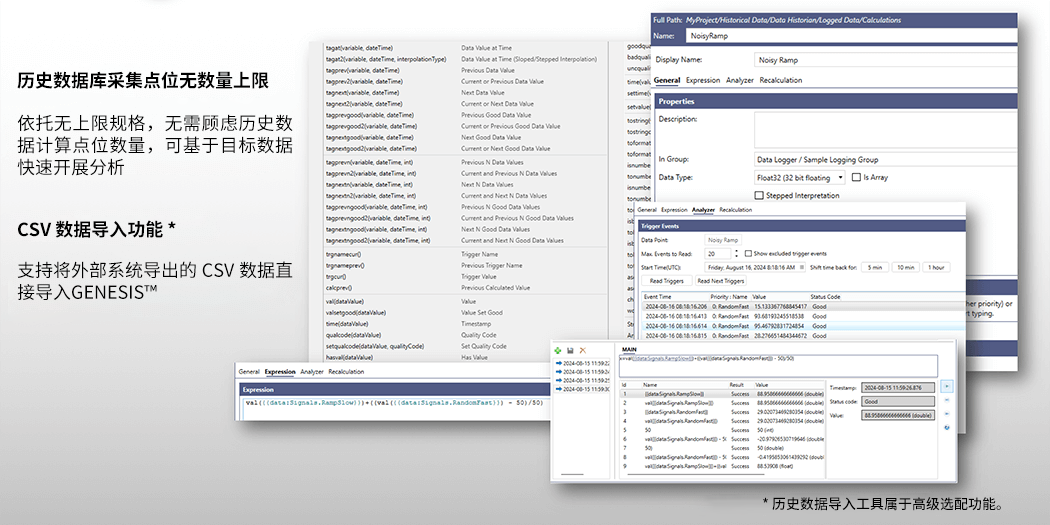Enable the Stepped Interpretation checkbox

(x=759, y=196)
